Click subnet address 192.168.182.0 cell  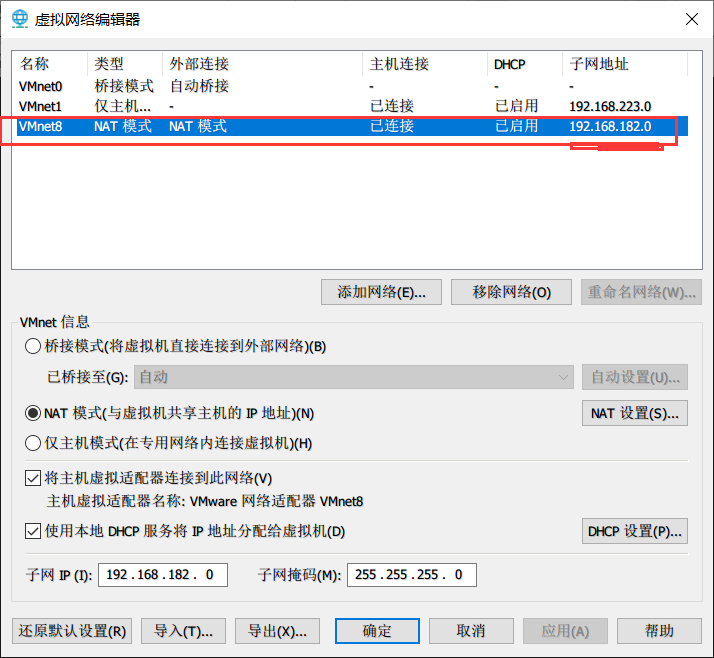(x=610, y=127)
